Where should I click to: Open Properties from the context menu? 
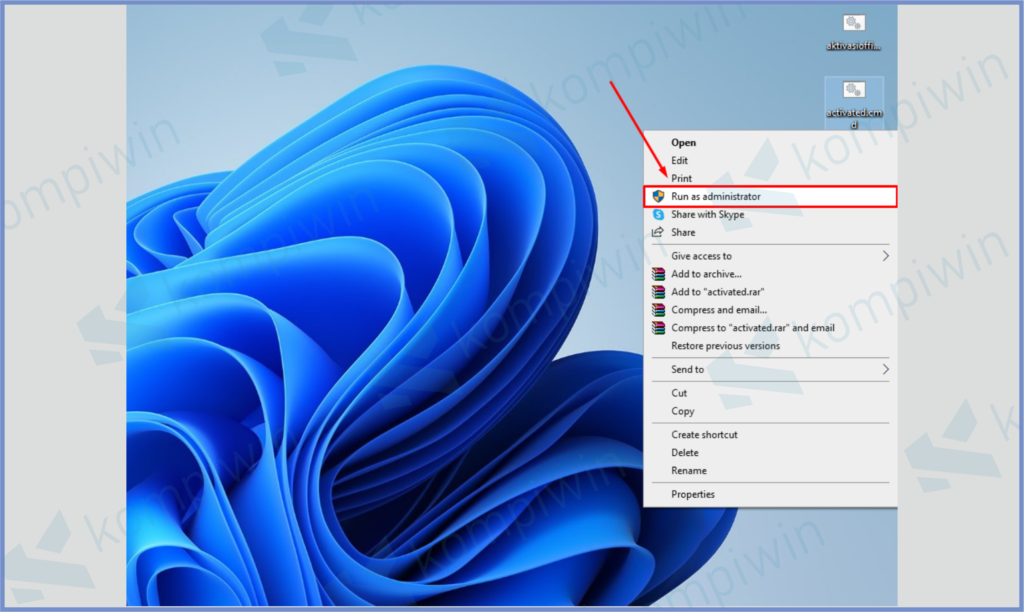(693, 494)
